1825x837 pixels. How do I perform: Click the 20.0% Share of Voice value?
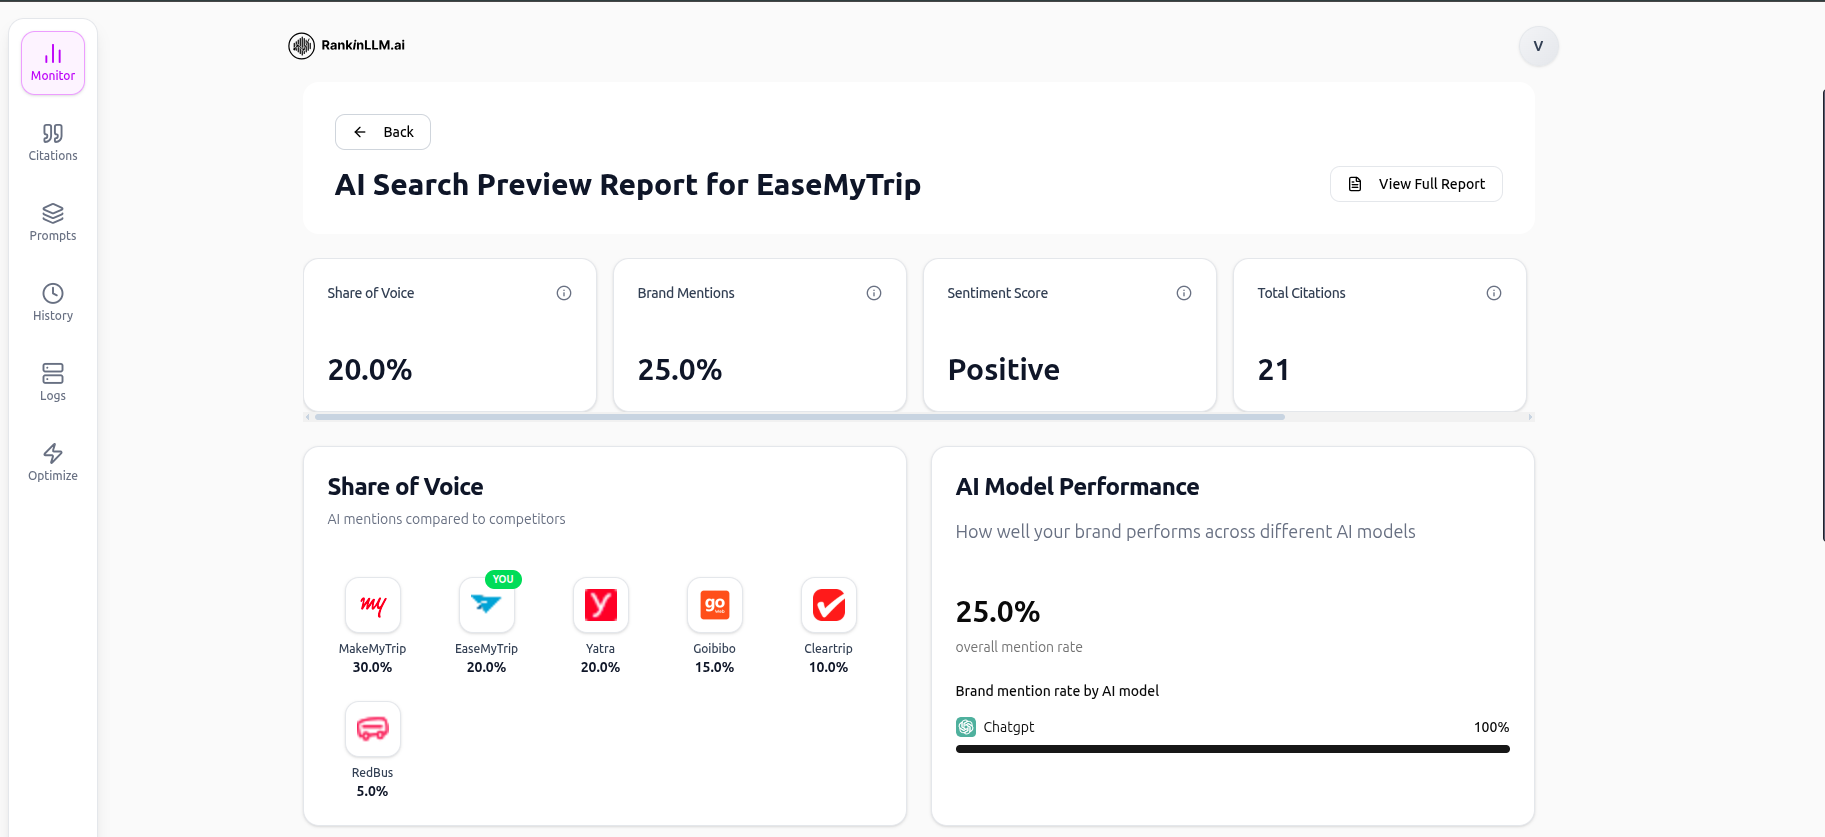370,370
